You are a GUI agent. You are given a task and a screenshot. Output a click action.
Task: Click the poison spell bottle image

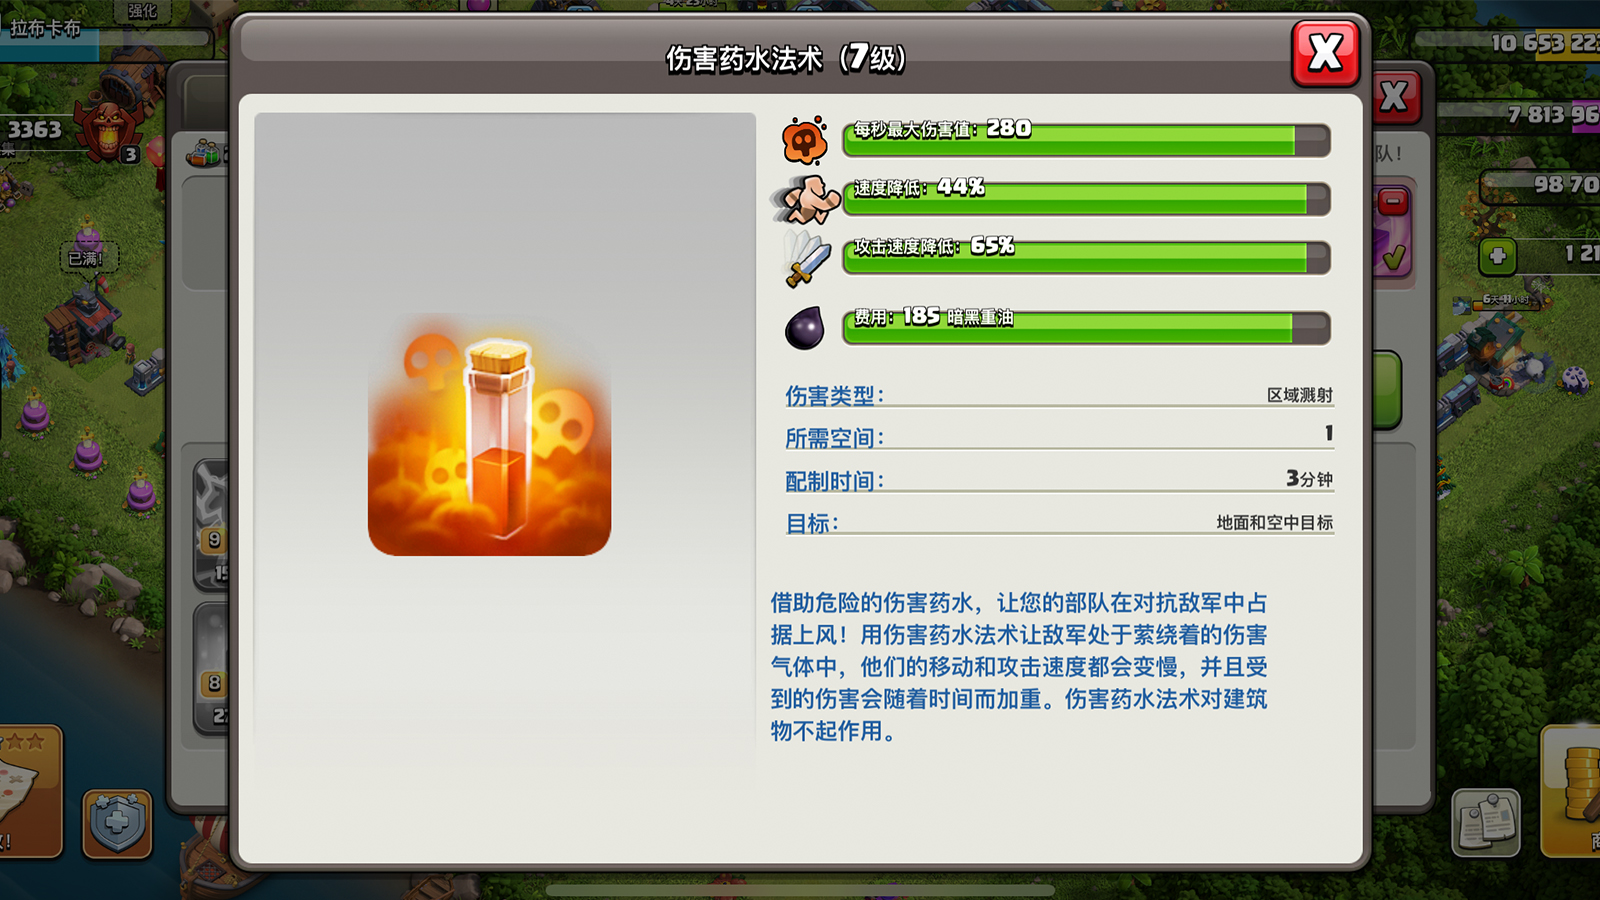[490, 438]
